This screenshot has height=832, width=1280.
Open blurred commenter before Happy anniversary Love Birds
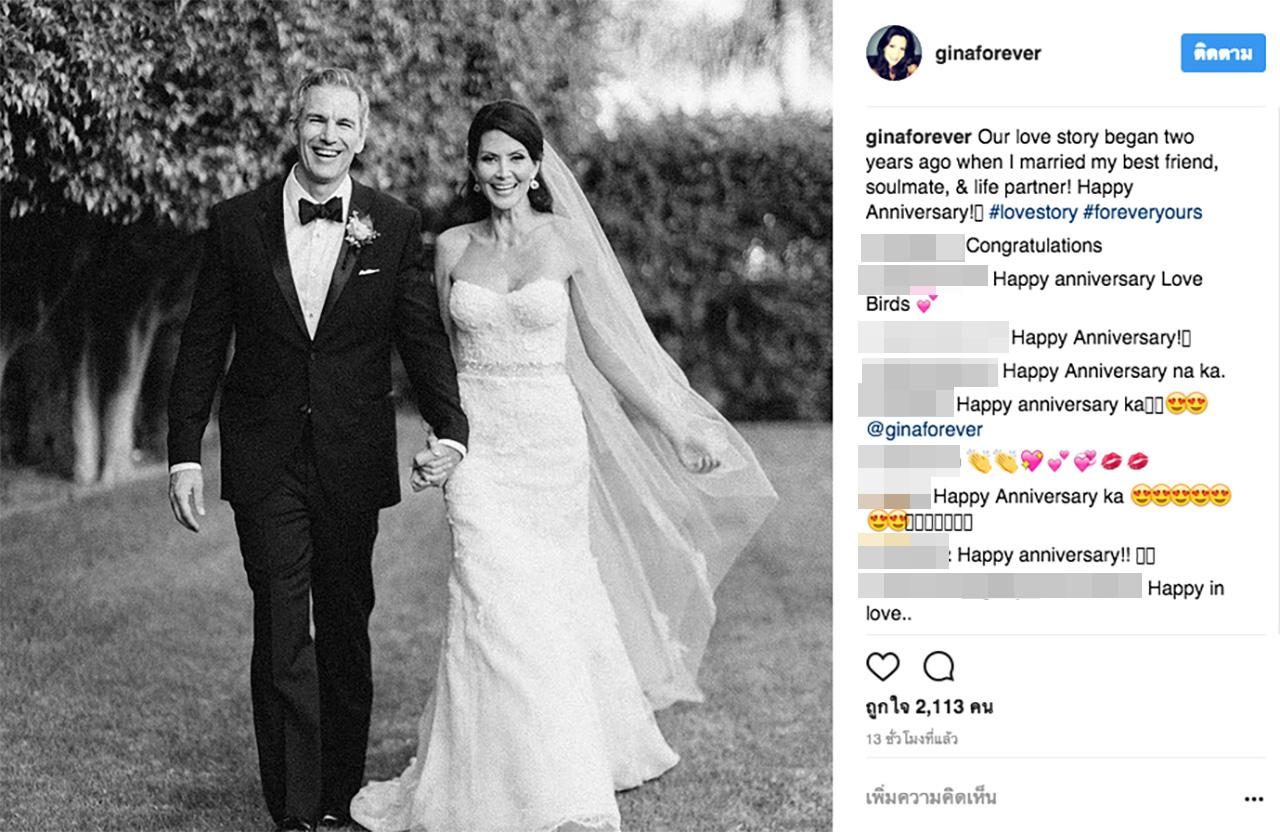pos(924,277)
